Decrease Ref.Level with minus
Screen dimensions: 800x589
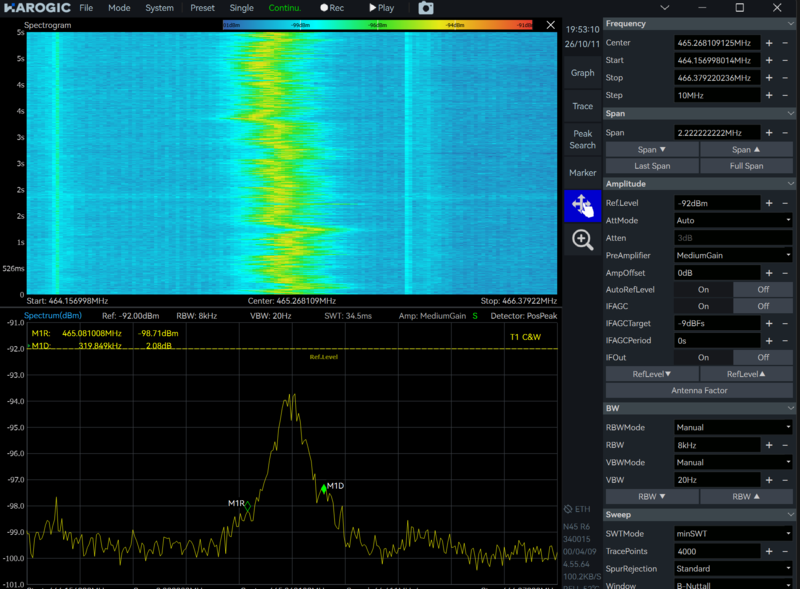[785, 203]
